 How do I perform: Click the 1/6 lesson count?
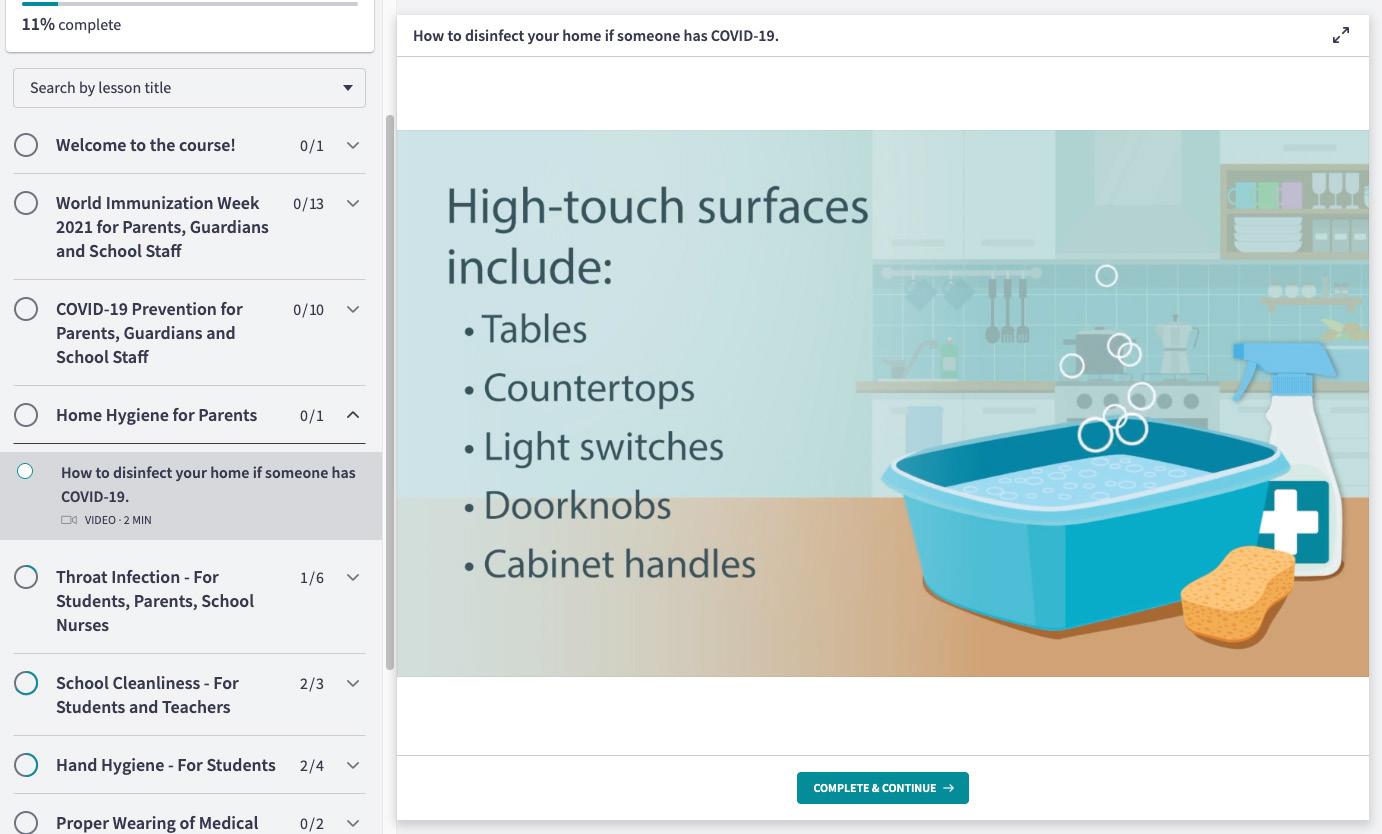312,578
